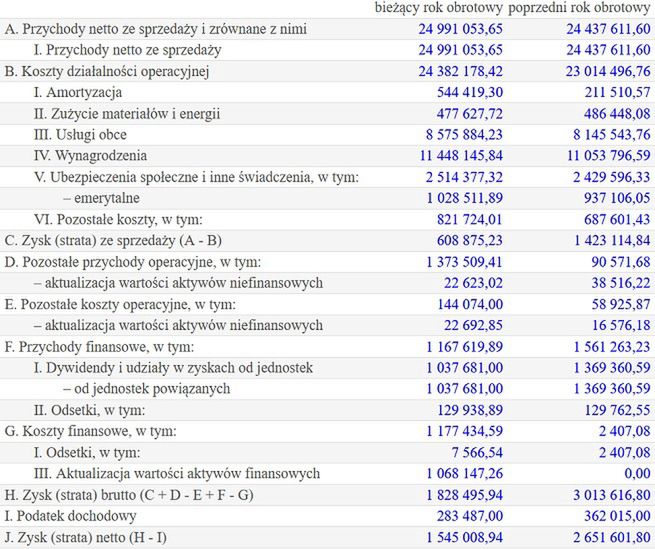Select net profit value 1 545 008,94
Screen dimensions: 655x549
pos(465,537)
